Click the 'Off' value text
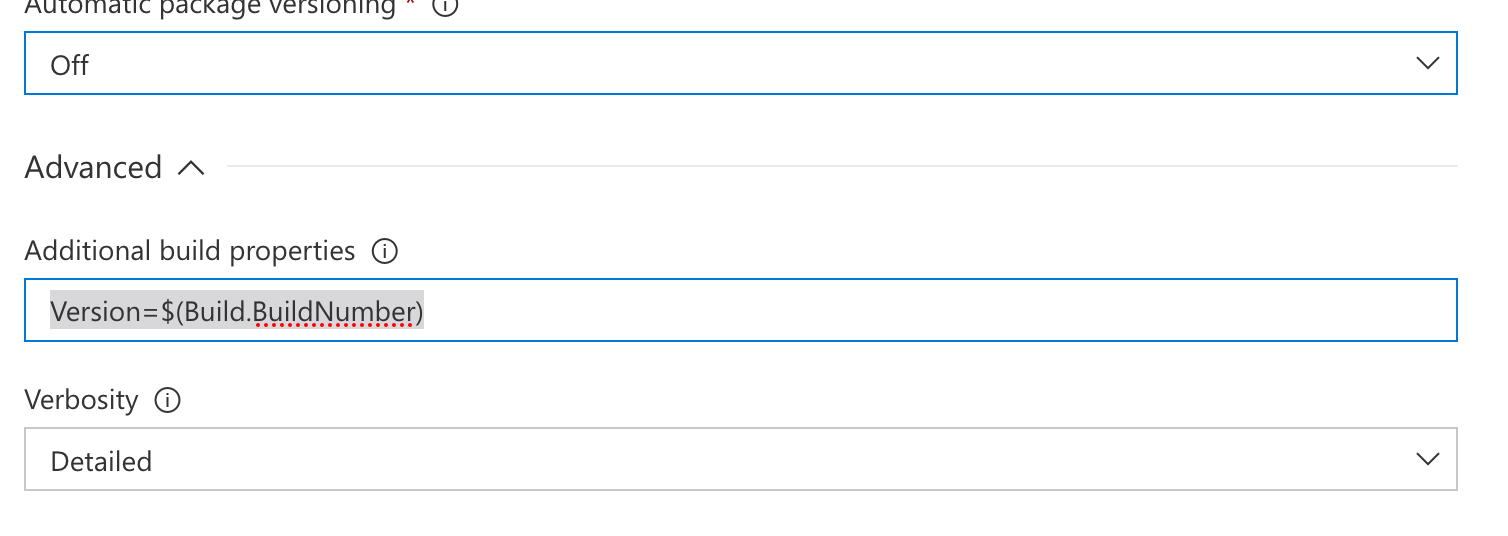1508x536 pixels. (70, 66)
